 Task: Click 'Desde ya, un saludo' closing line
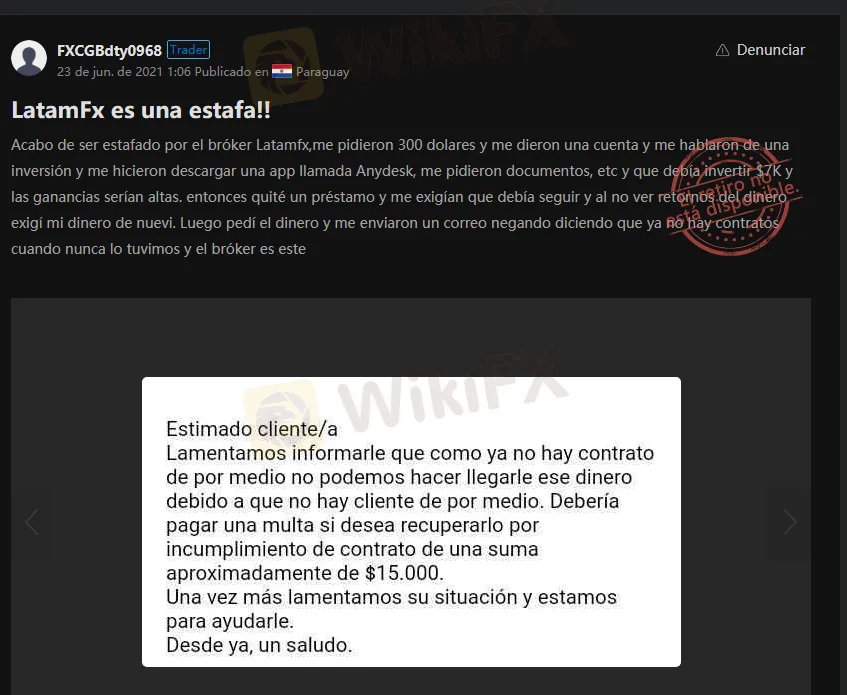coord(259,645)
